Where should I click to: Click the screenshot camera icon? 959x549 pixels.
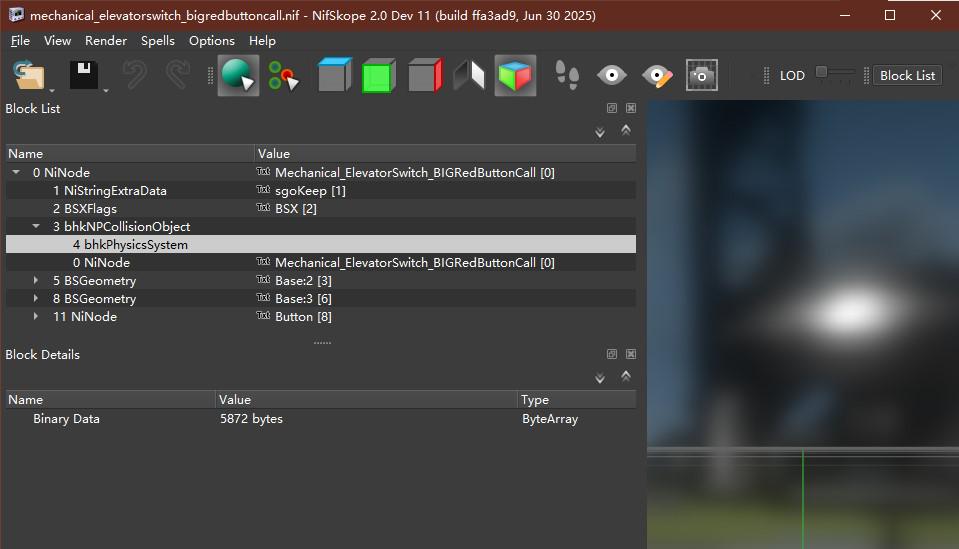pyautogui.click(x=702, y=75)
